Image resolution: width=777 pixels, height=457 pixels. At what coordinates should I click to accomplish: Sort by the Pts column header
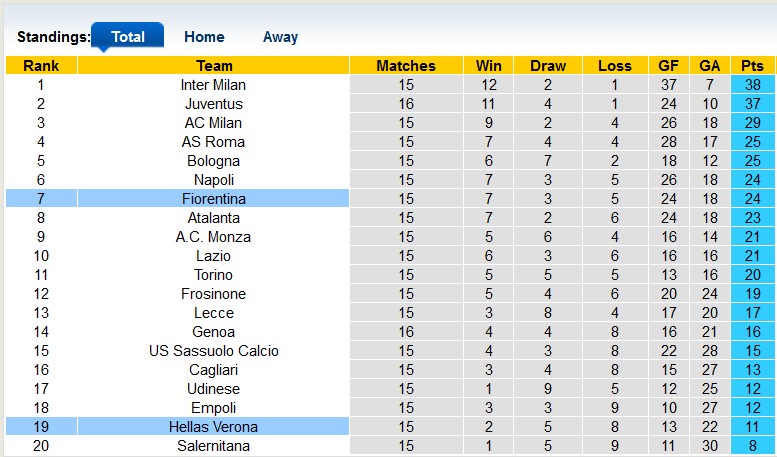click(x=752, y=66)
